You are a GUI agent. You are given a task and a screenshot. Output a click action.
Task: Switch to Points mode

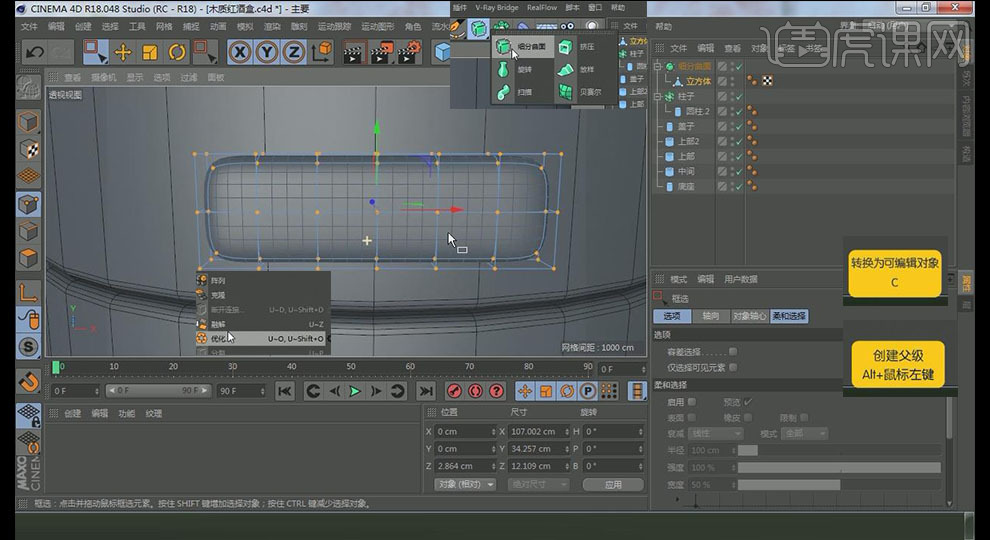click(x=28, y=204)
